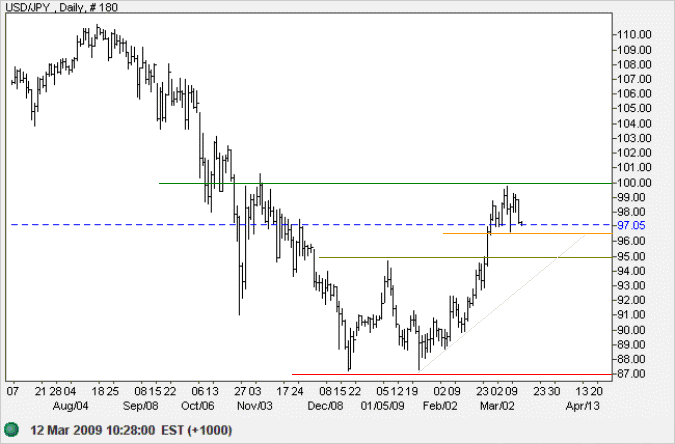This screenshot has height=444, width=675.
Task: Click the Apr/13 date axis label
Action: coord(582,406)
